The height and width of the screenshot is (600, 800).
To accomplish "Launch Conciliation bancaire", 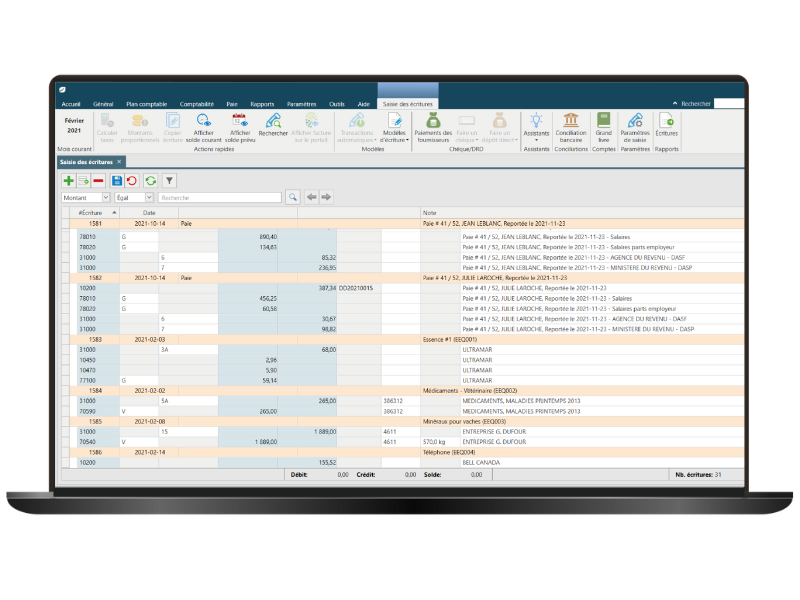I will pyautogui.click(x=571, y=128).
